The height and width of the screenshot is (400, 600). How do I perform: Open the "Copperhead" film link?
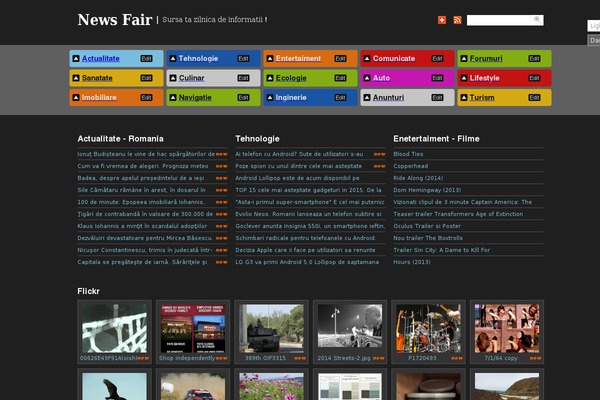[411, 166]
